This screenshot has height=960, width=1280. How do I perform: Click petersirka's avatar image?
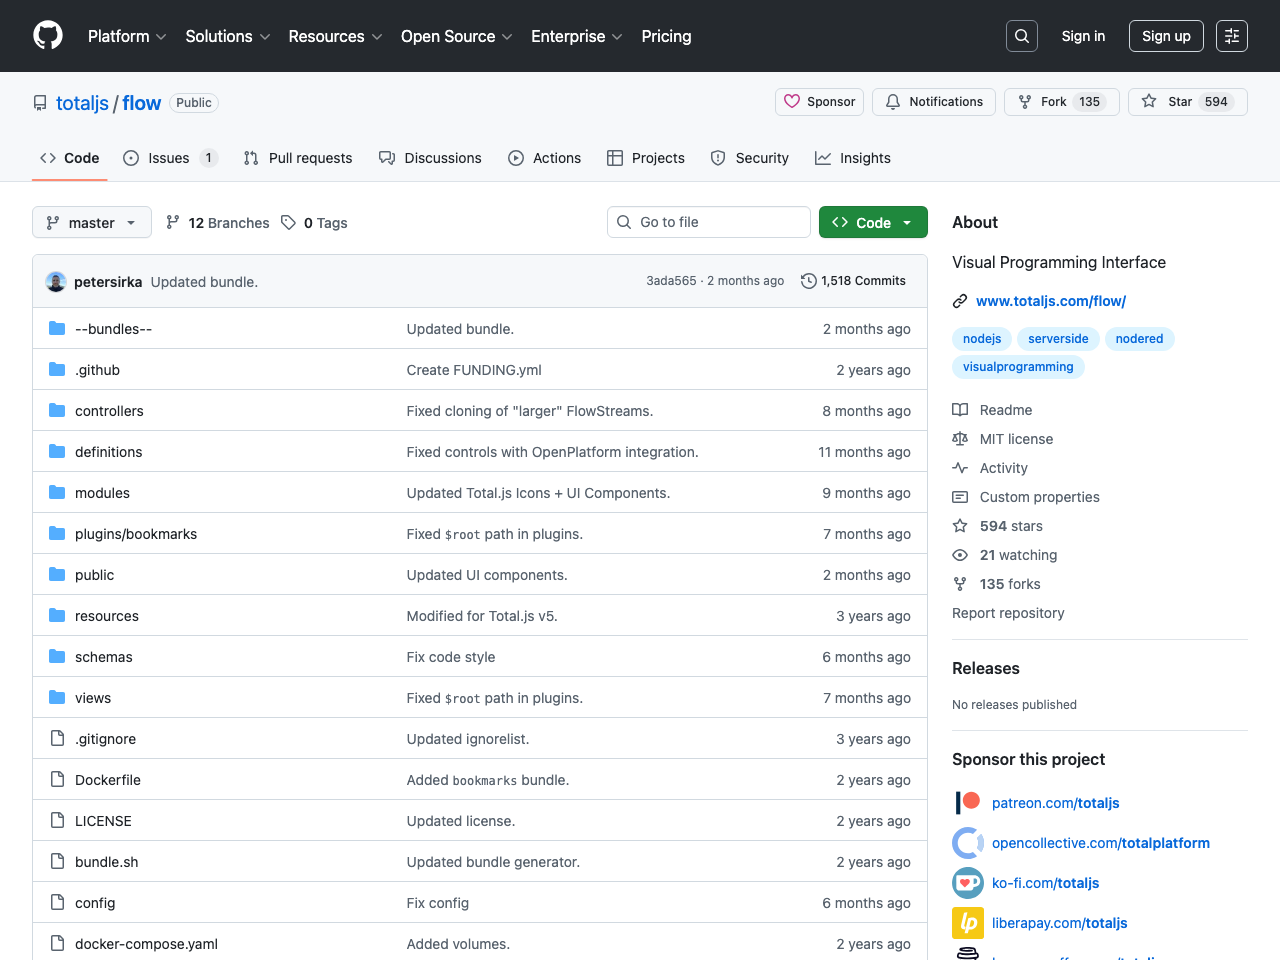tap(56, 282)
